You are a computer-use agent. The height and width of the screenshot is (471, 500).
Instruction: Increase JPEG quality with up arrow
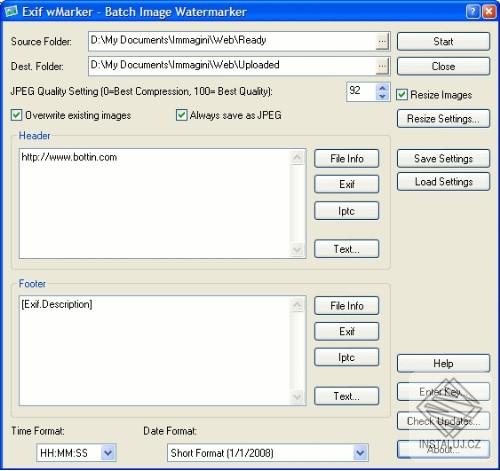[382, 88]
